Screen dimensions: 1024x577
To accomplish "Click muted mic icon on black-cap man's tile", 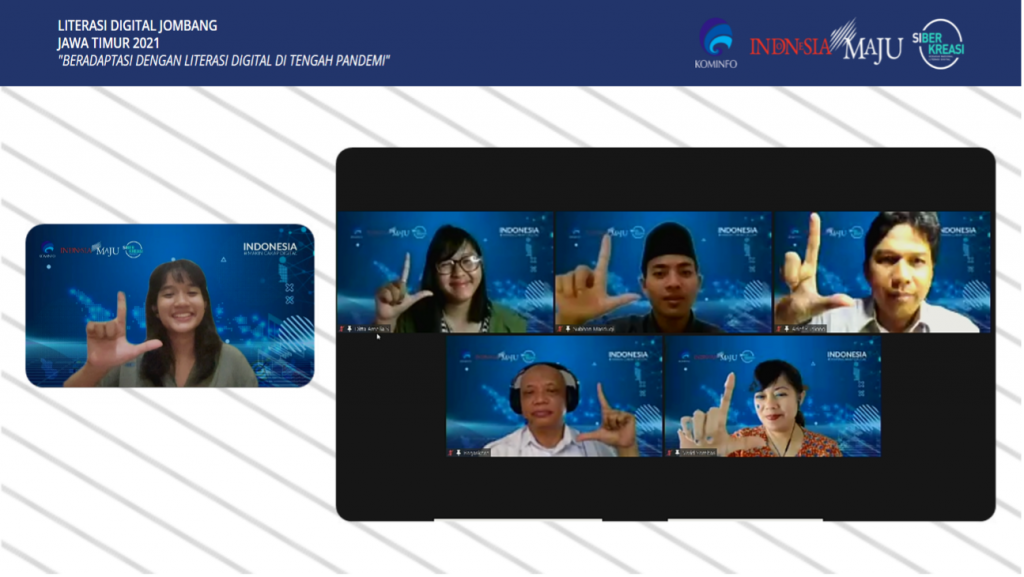I will coord(560,327).
